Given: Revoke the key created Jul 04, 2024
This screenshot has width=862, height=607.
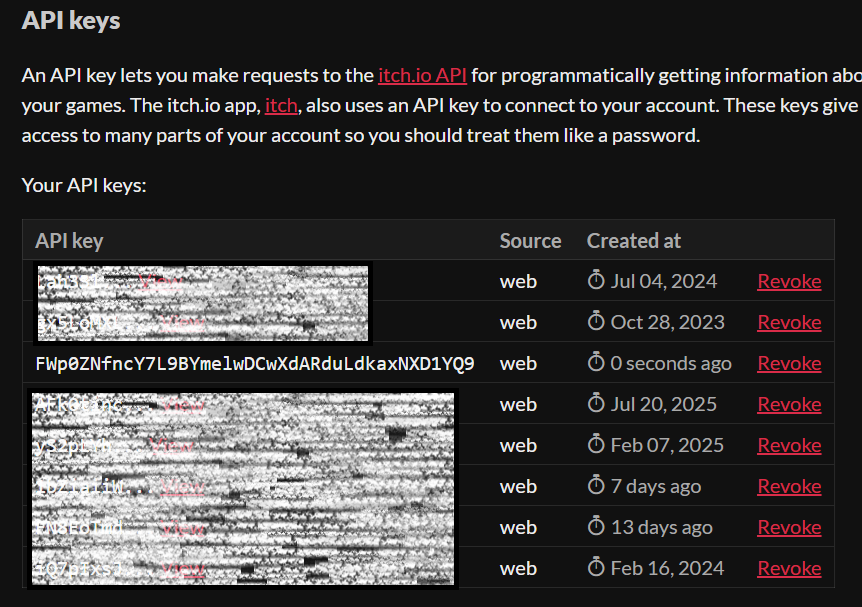Looking at the screenshot, I should pyautogui.click(x=789, y=281).
